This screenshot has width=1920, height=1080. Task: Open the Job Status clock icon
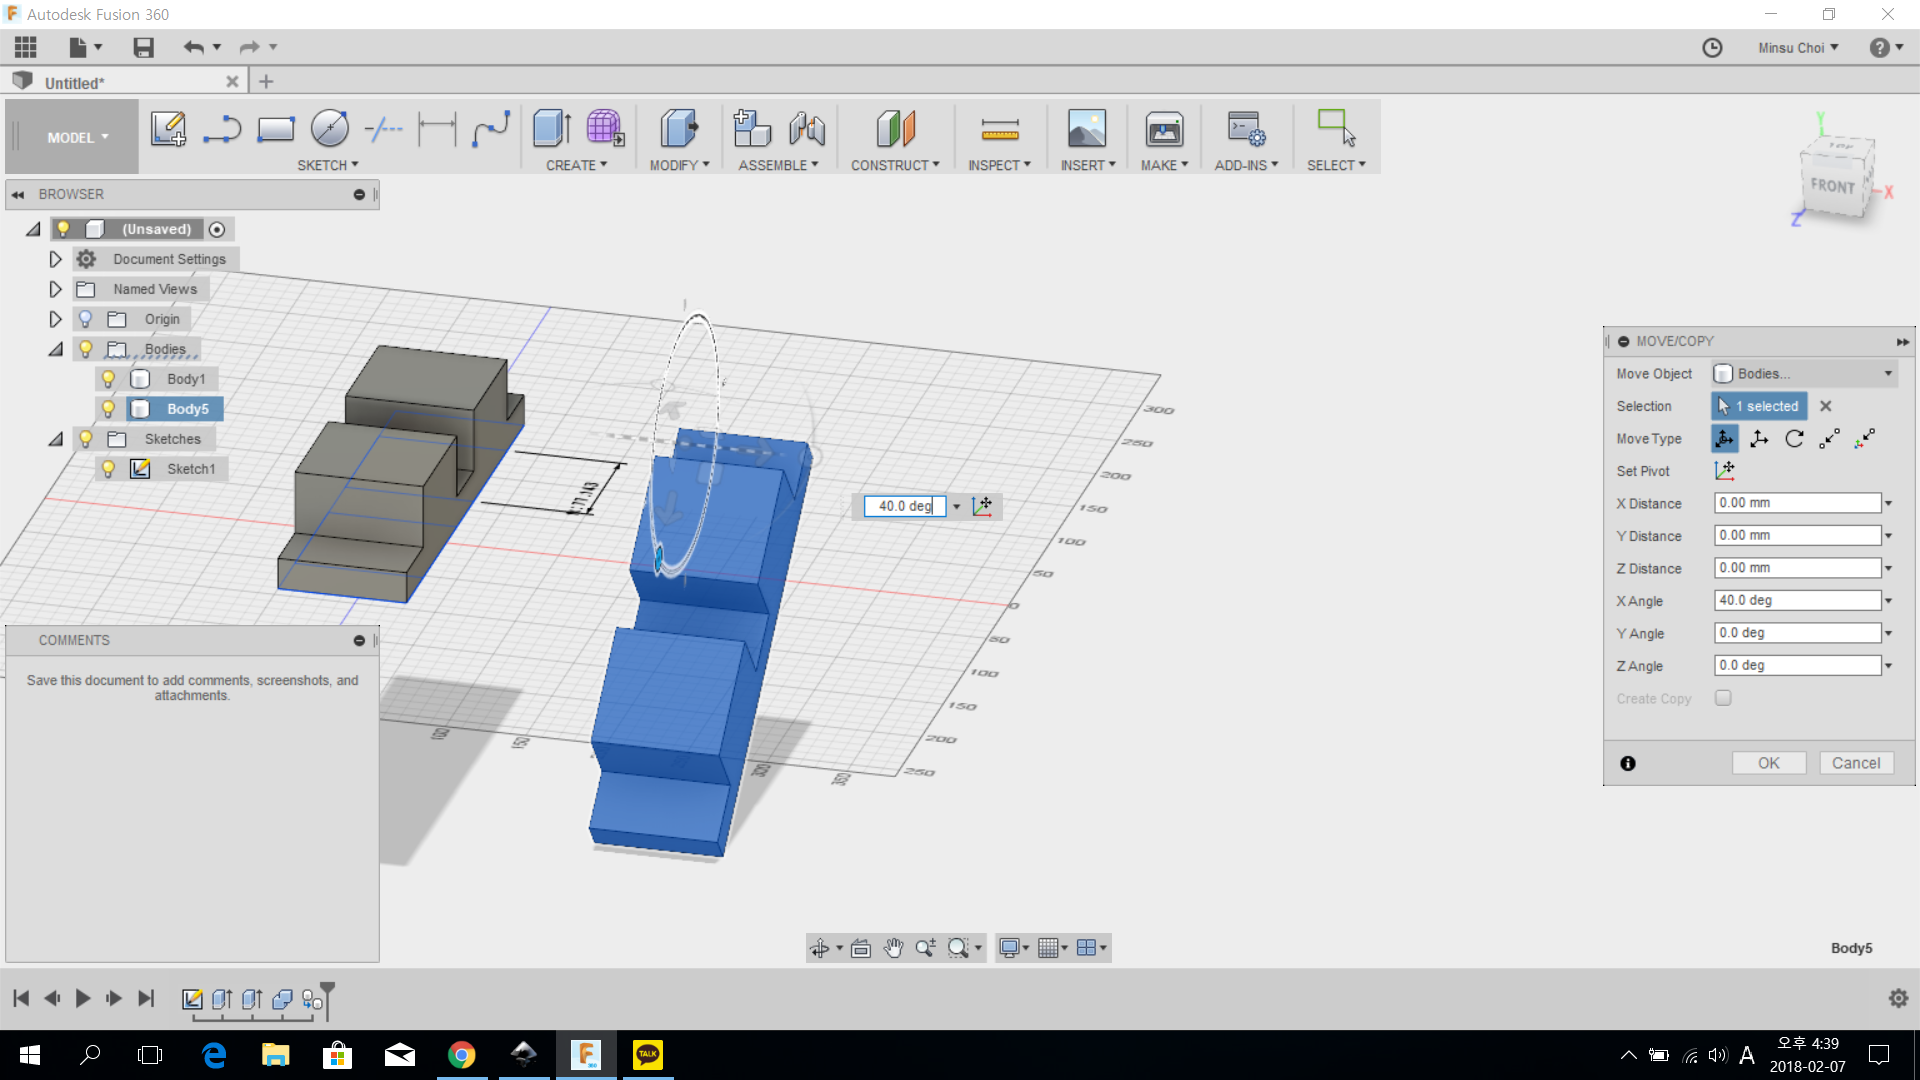(1713, 47)
